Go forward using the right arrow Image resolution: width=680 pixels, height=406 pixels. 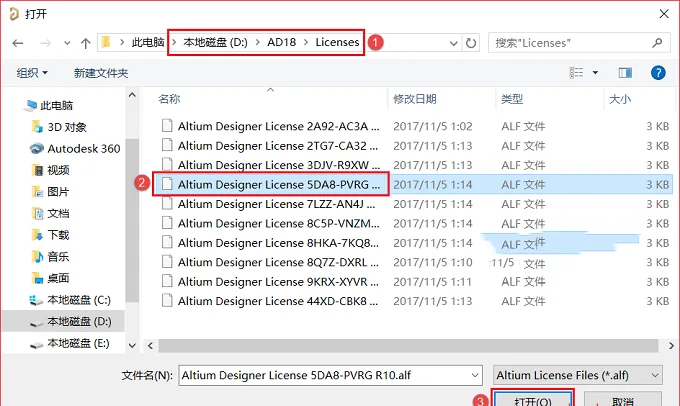(45, 43)
